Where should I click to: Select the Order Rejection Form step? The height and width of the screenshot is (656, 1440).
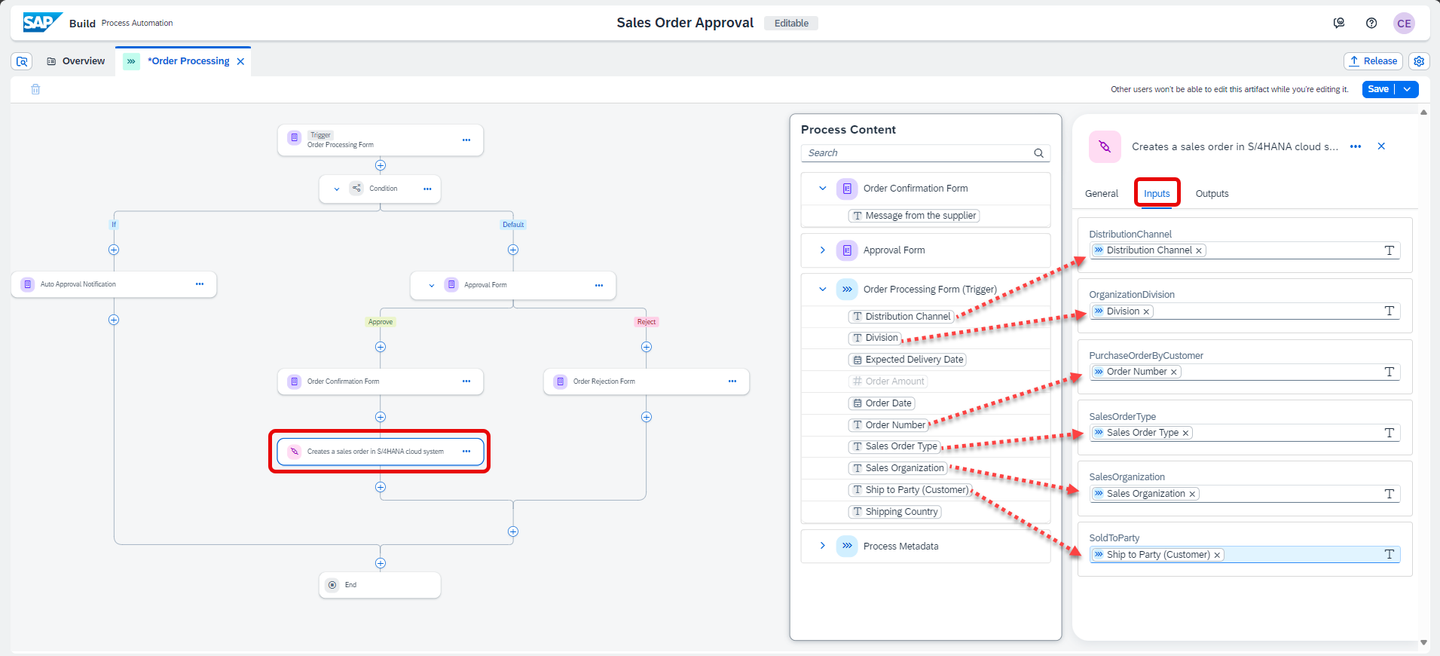coord(646,381)
